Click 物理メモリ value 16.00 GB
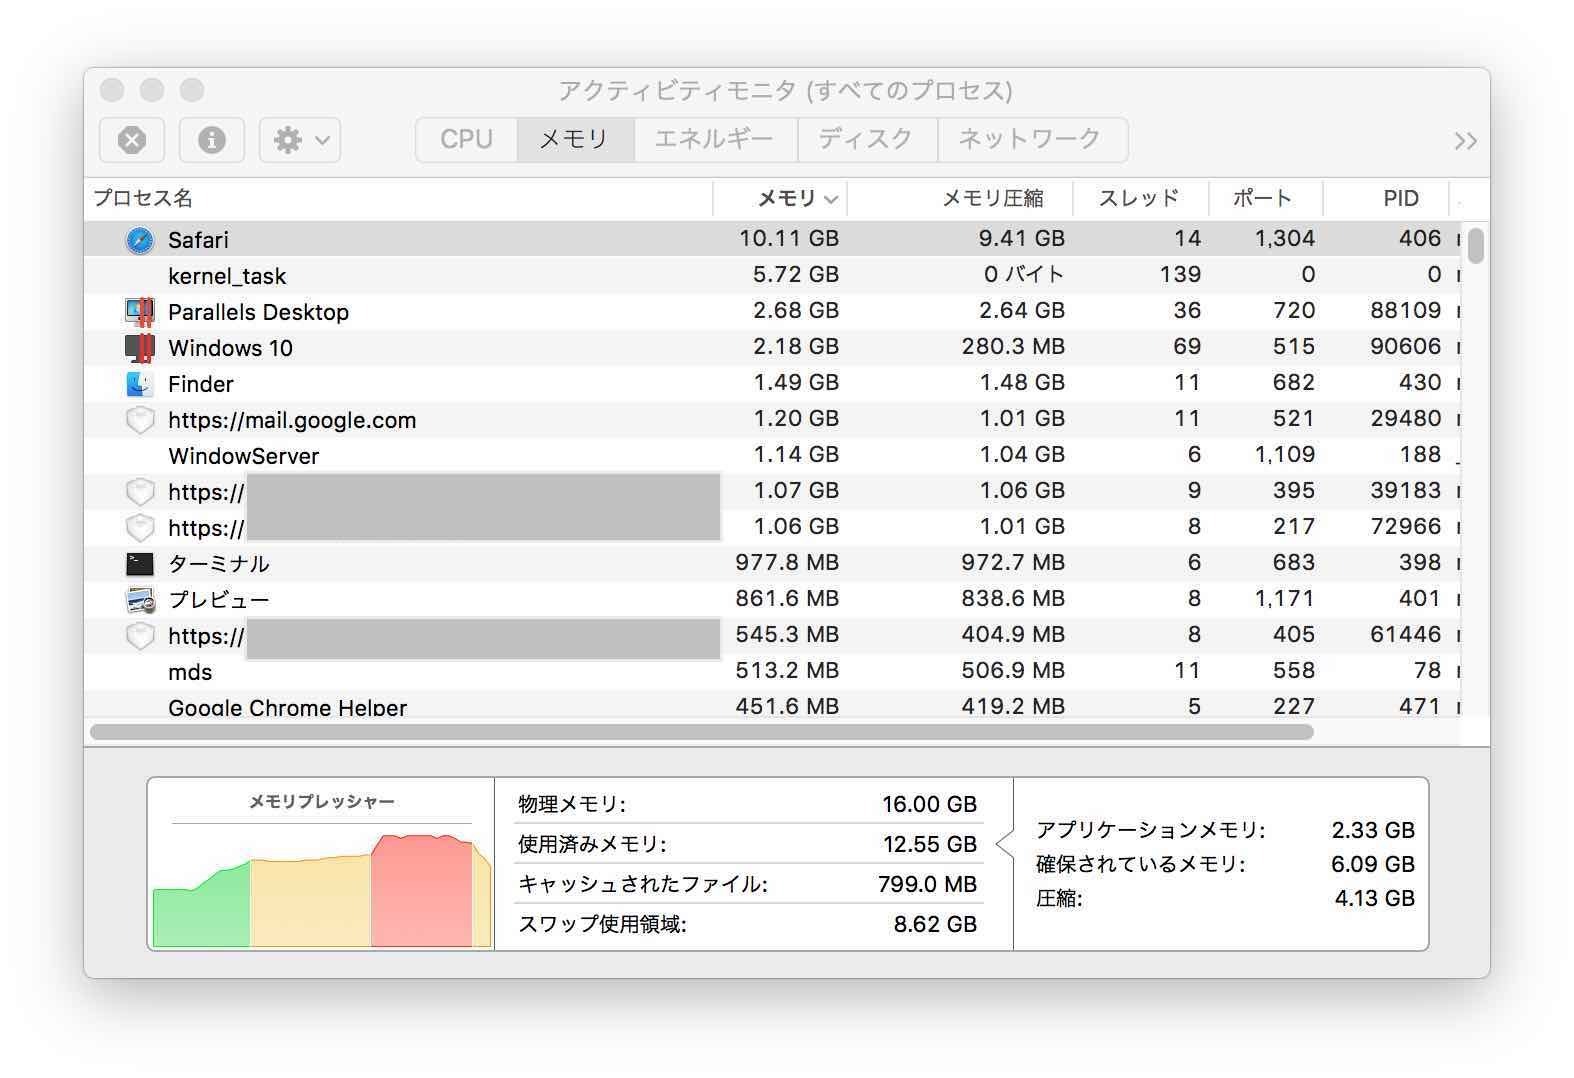 930,804
